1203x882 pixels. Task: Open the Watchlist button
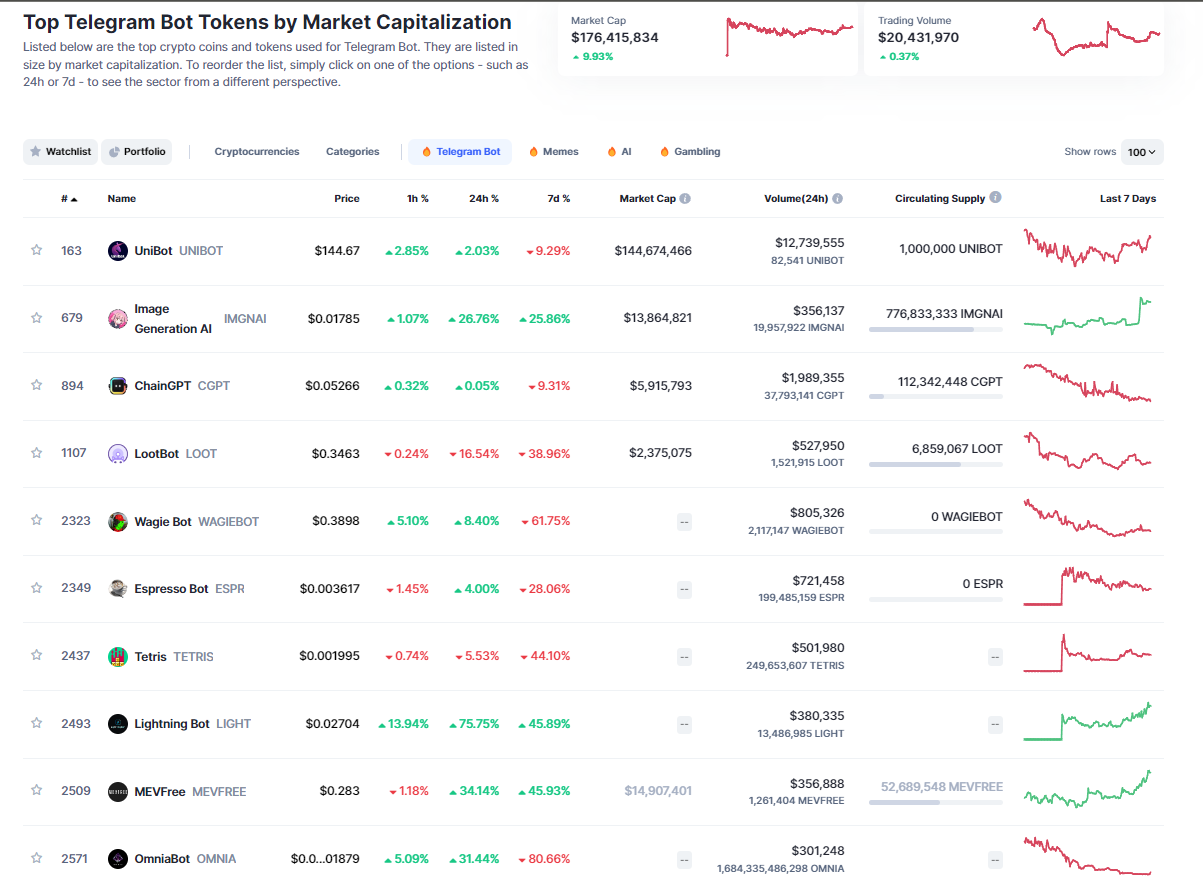[x=60, y=152]
